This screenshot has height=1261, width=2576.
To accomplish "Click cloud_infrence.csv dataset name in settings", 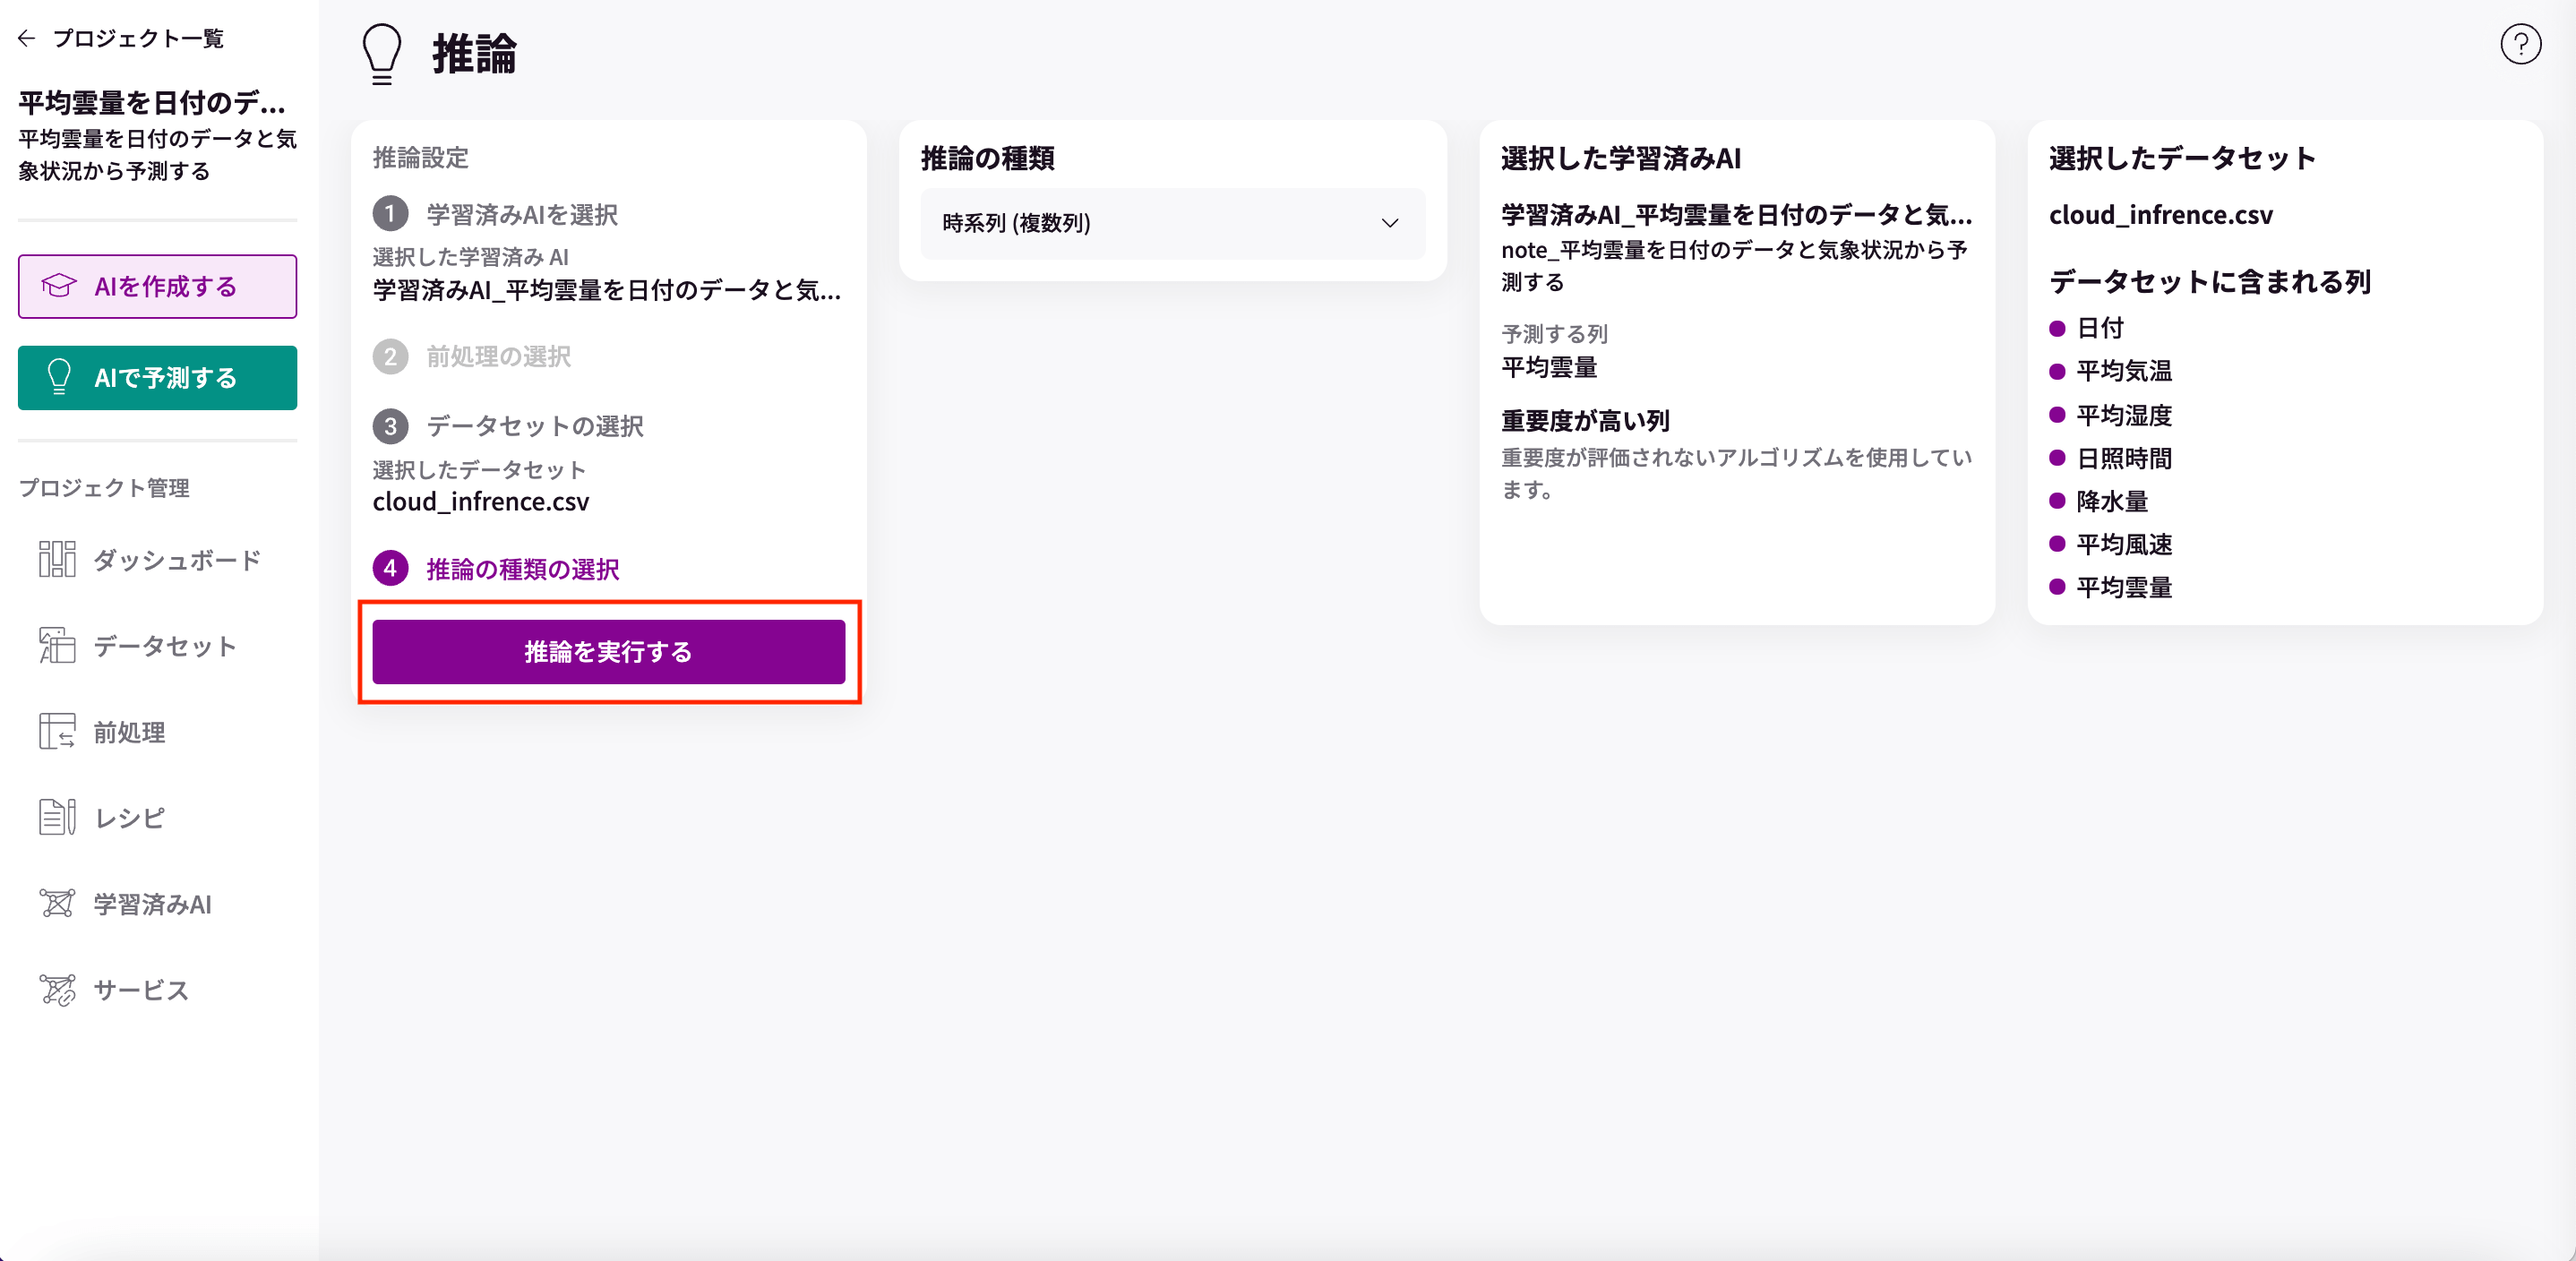I will pyautogui.click(x=480, y=501).
